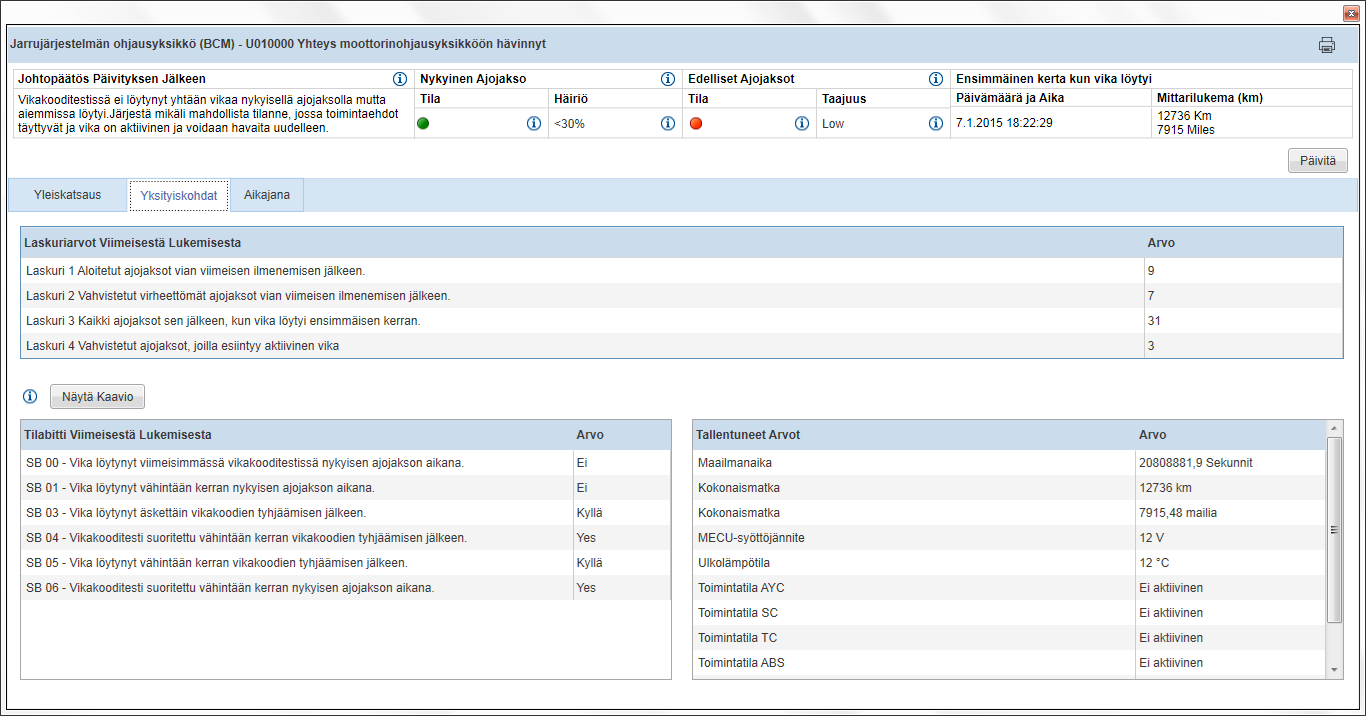The height and width of the screenshot is (716, 1366).
Task: Click info icon left of Näytä Kaavio
Action: click(x=30, y=397)
